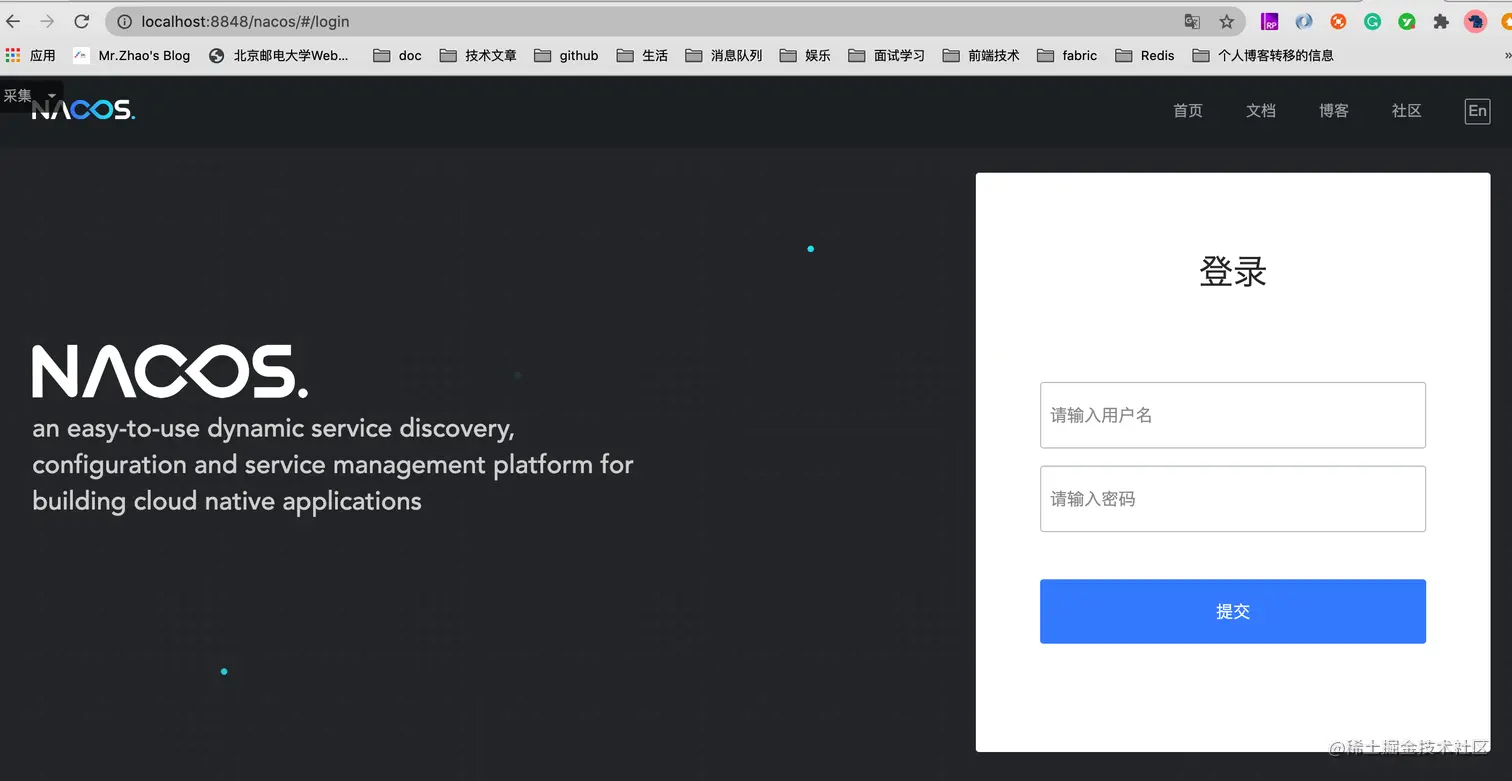Click the Nacos logo in the header
The height and width of the screenshot is (781, 1512).
click(x=83, y=109)
